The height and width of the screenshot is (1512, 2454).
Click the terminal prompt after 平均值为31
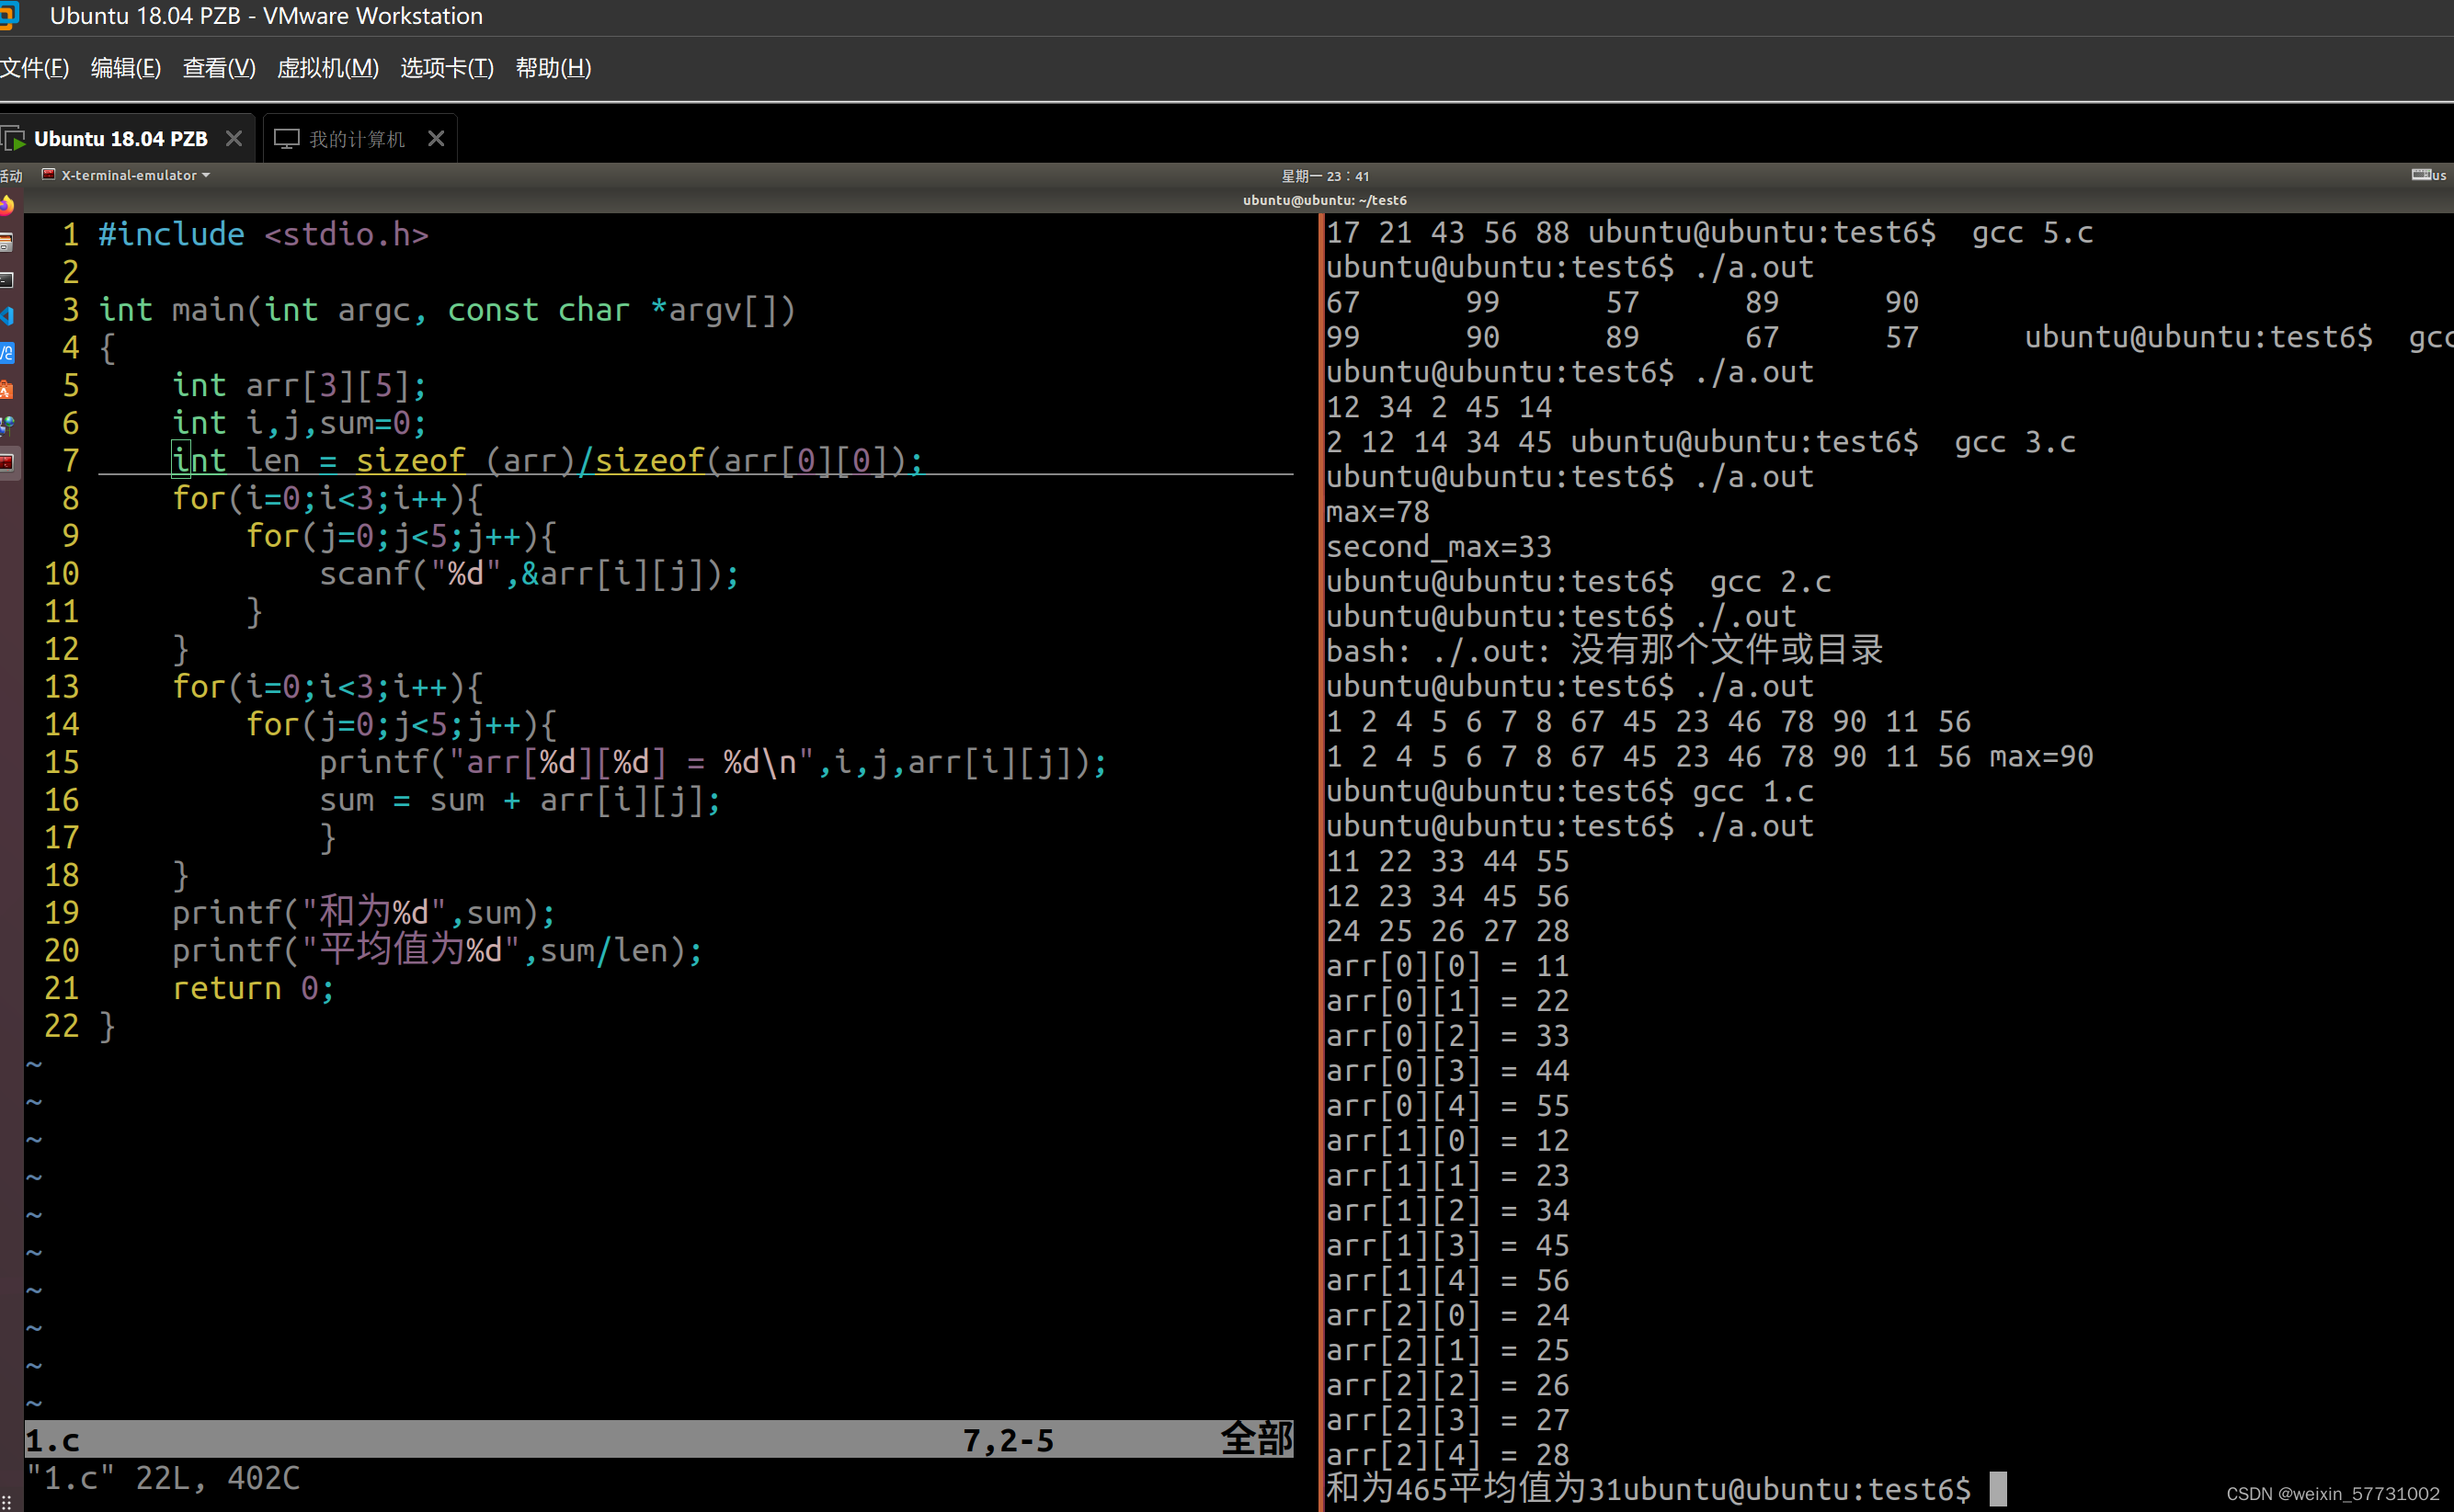coord(1997,1488)
